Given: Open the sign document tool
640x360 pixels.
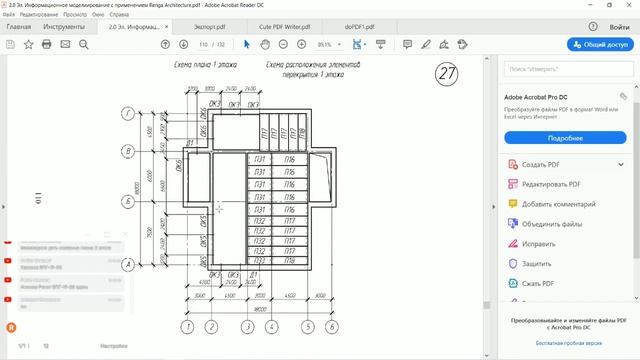Looking at the screenshot, I should [444, 44].
